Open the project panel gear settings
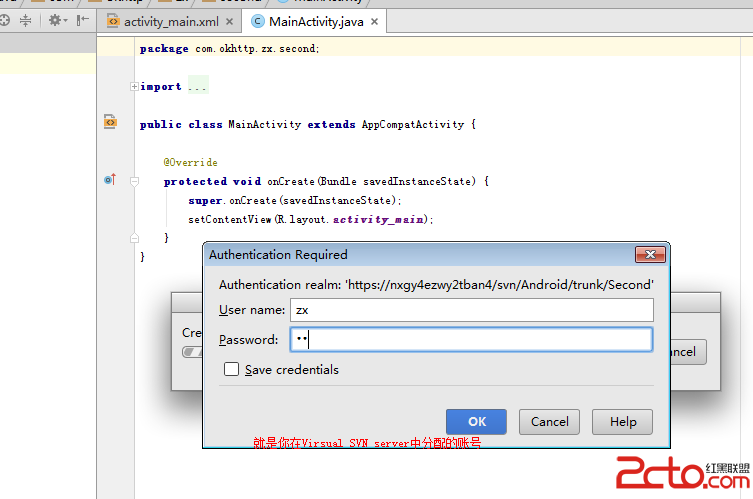 pos(57,20)
